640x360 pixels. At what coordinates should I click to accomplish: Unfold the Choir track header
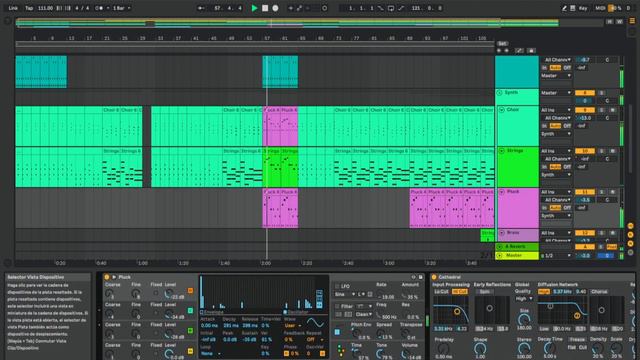point(502,110)
